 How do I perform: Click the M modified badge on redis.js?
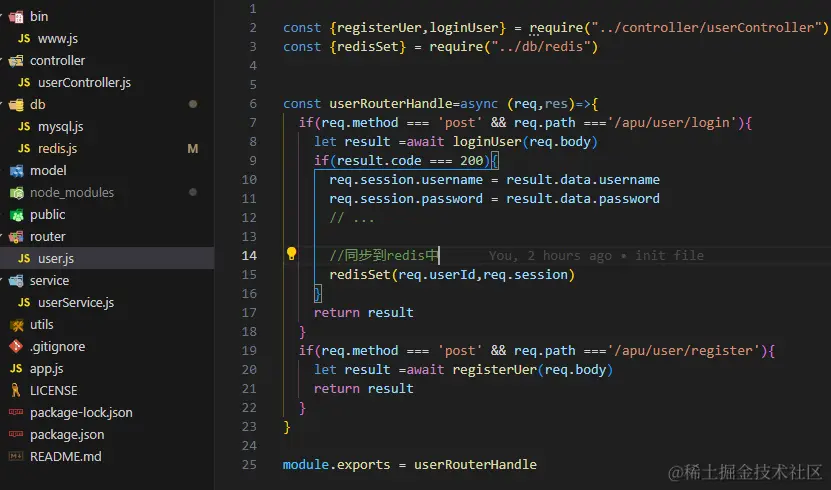click(193, 149)
